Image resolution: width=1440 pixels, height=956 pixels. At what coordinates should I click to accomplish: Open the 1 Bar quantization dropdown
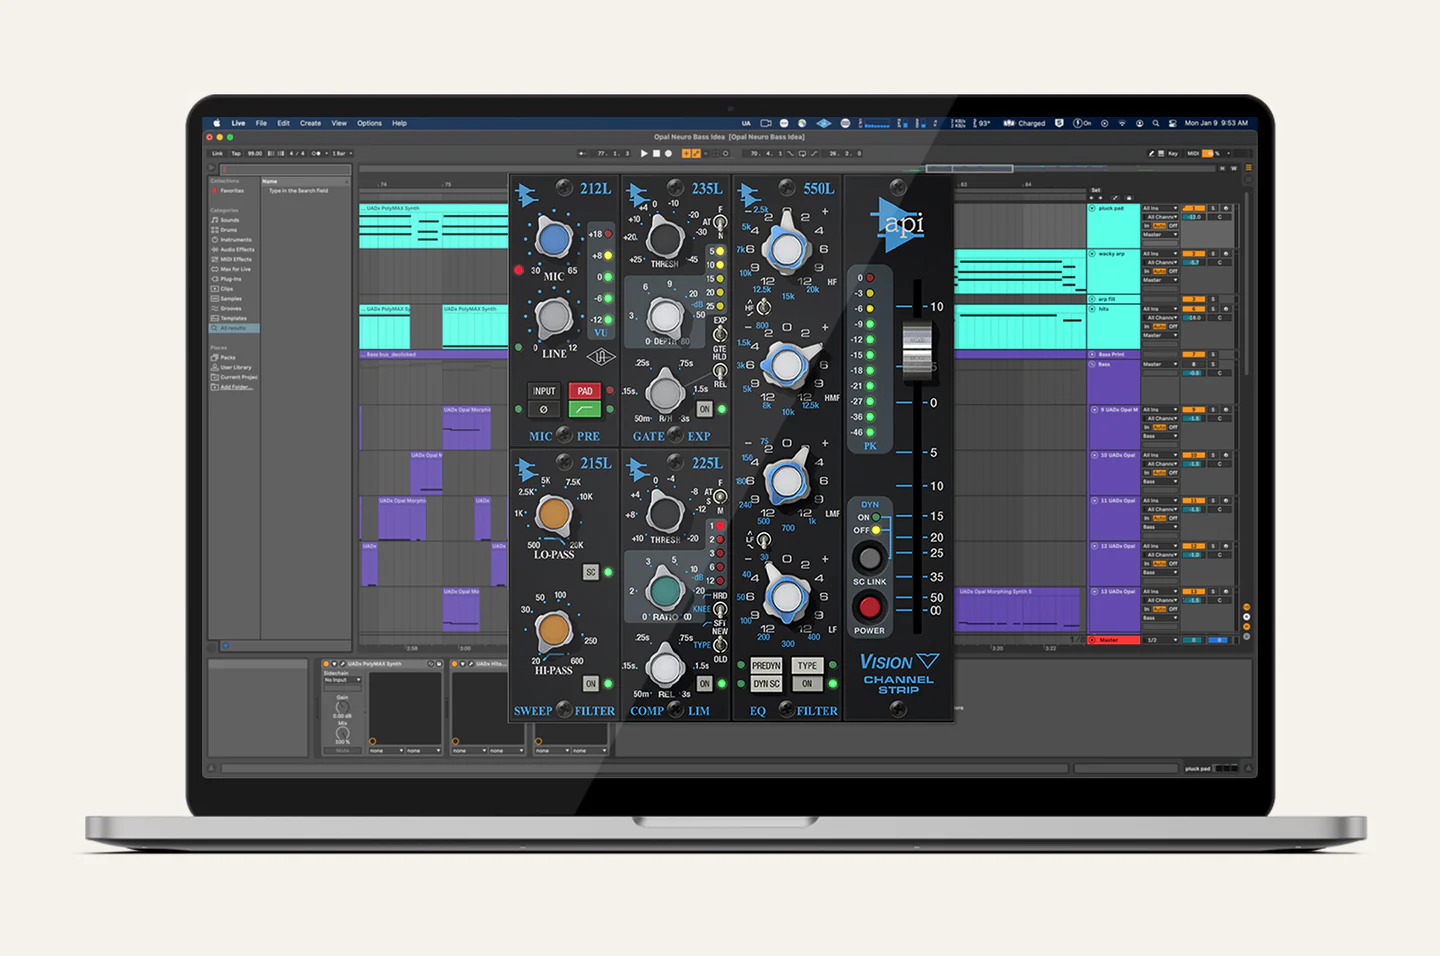click(x=341, y=153)
